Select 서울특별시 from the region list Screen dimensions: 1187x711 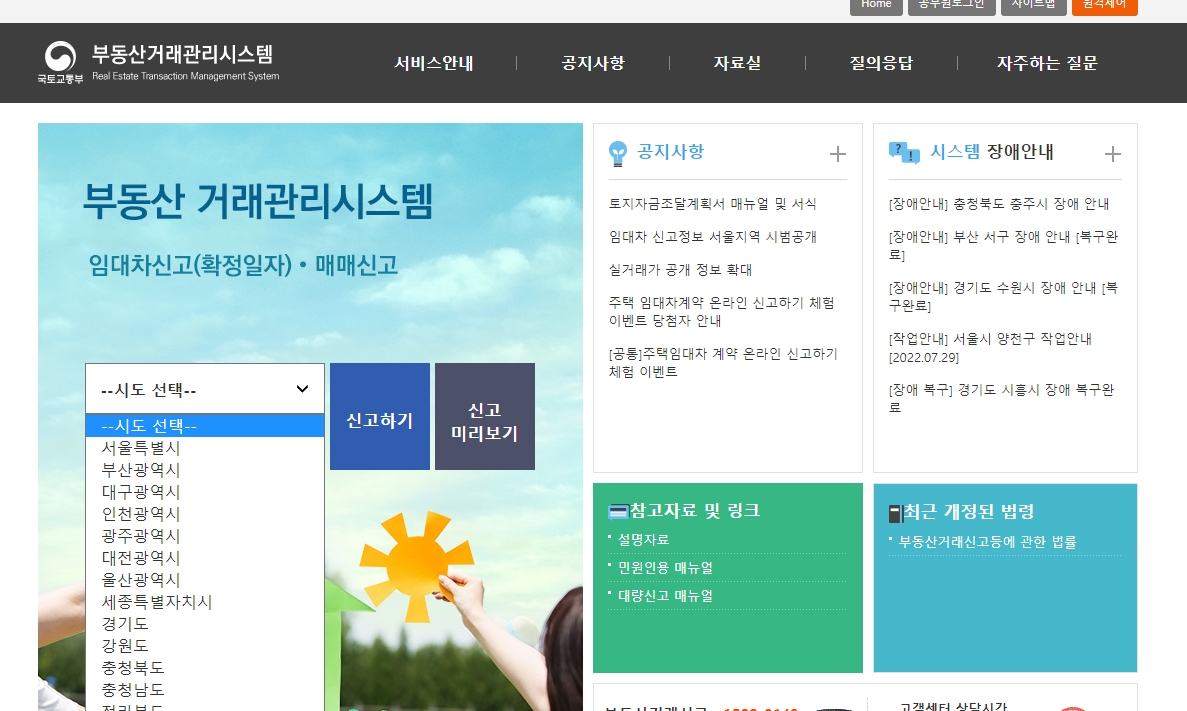(204, 447)
